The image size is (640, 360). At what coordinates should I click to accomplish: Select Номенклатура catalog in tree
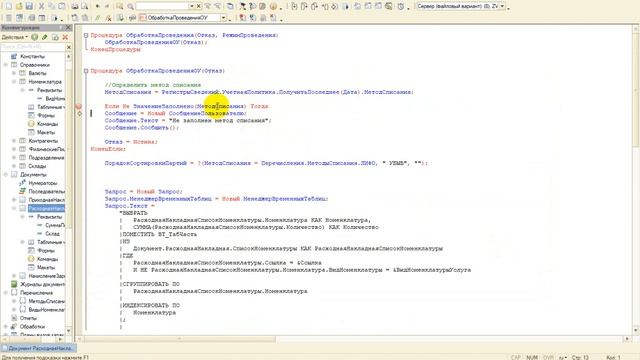(x=45, y=82)
